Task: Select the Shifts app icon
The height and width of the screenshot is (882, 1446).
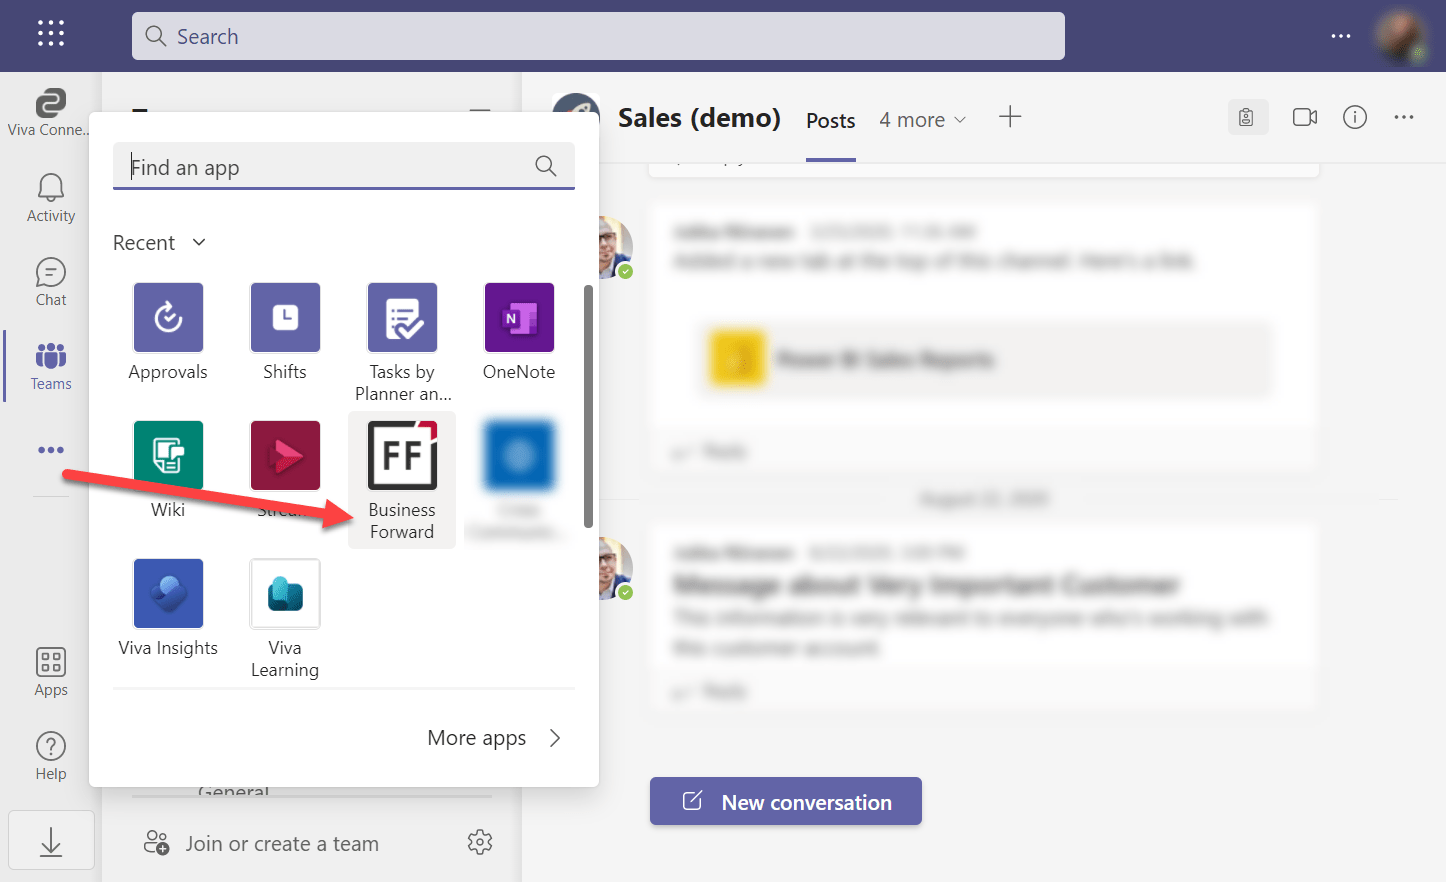Action: [285, 317]
